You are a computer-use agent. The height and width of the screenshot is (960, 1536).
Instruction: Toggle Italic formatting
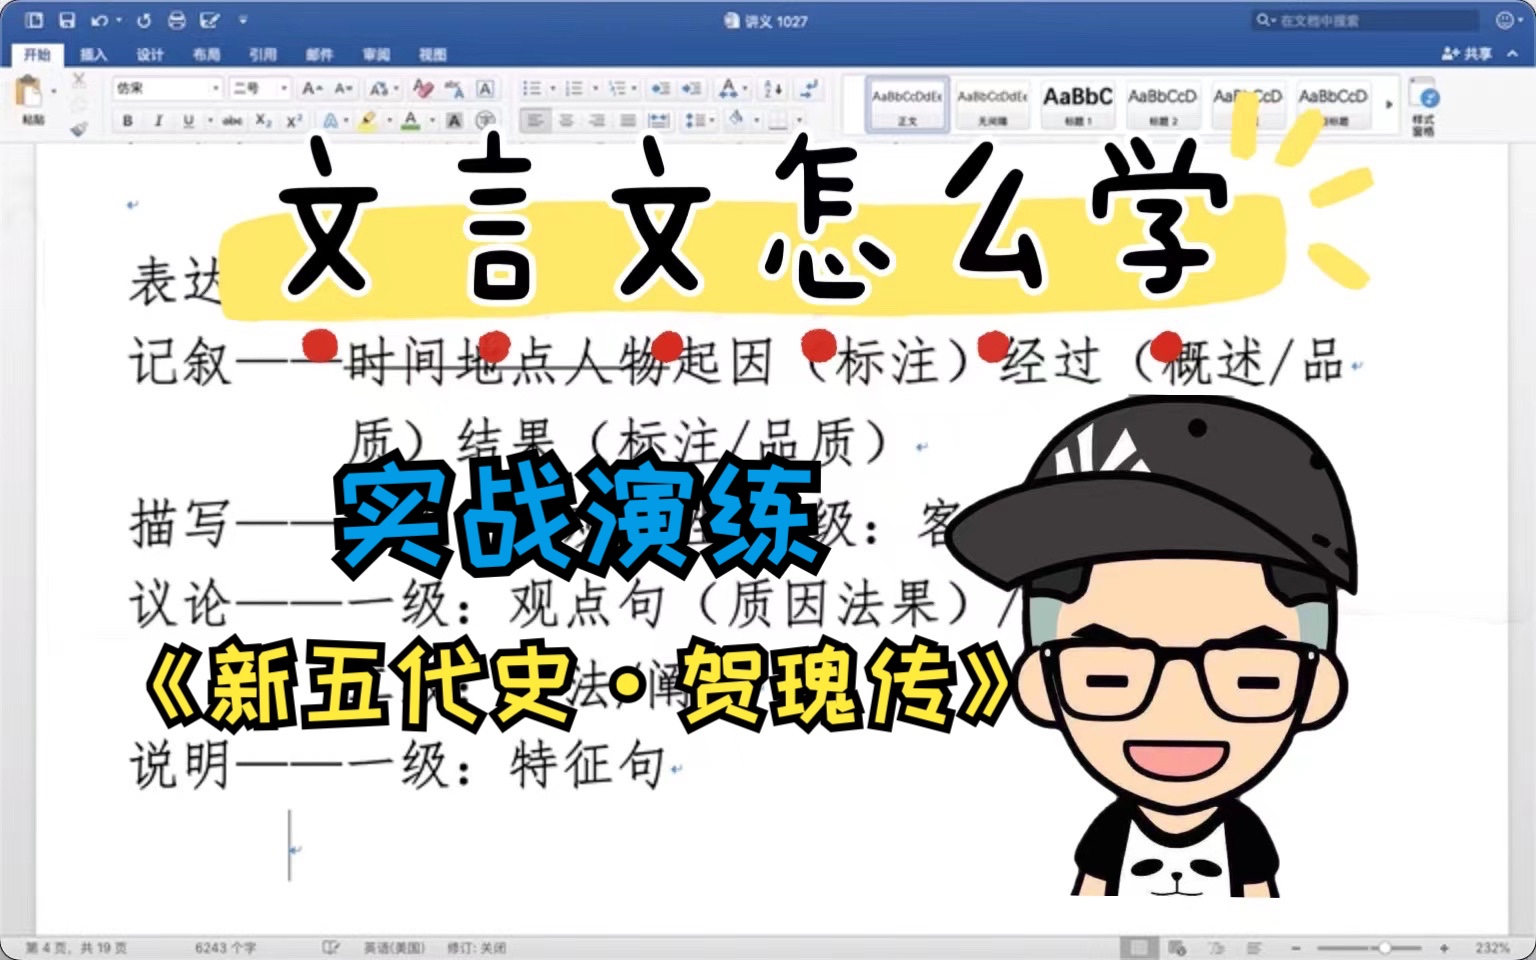pos(158,120)
